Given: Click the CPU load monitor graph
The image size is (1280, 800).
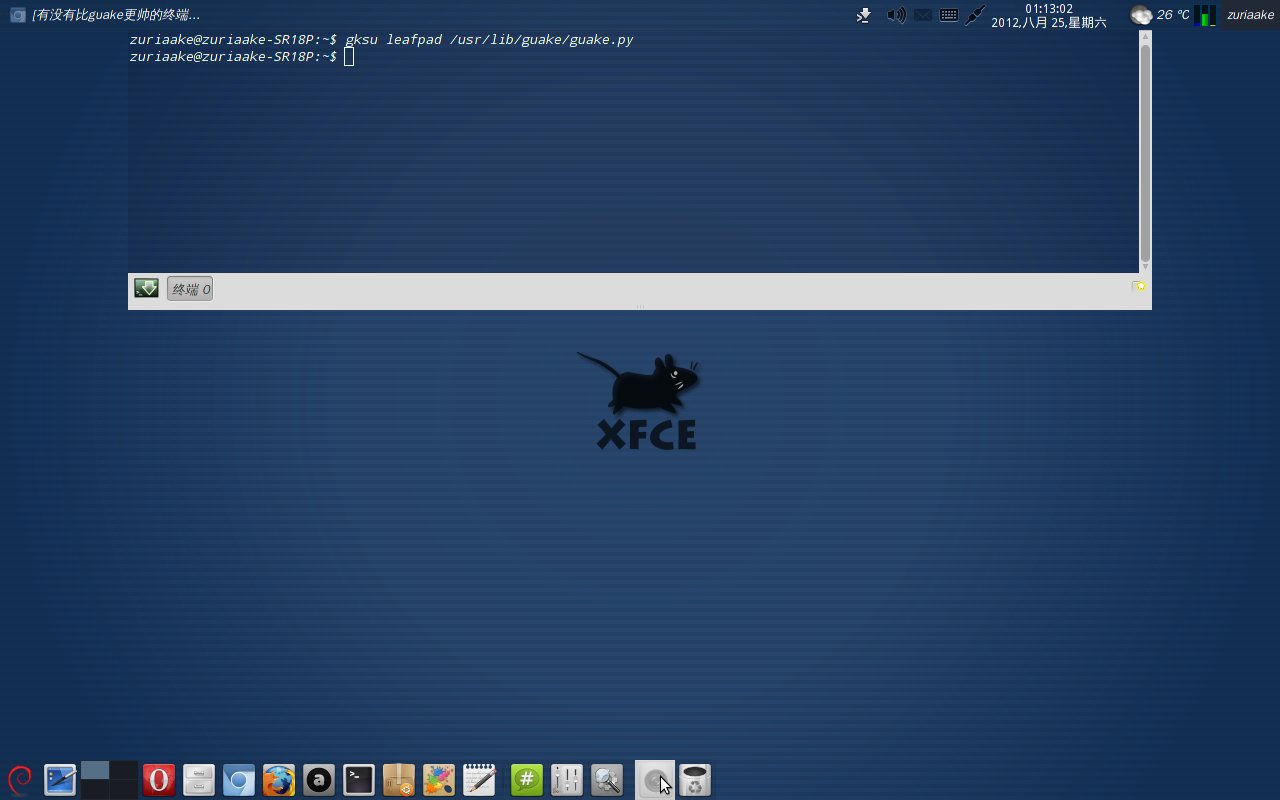Looking at the screenshot, I should (x=1205, y=15).
